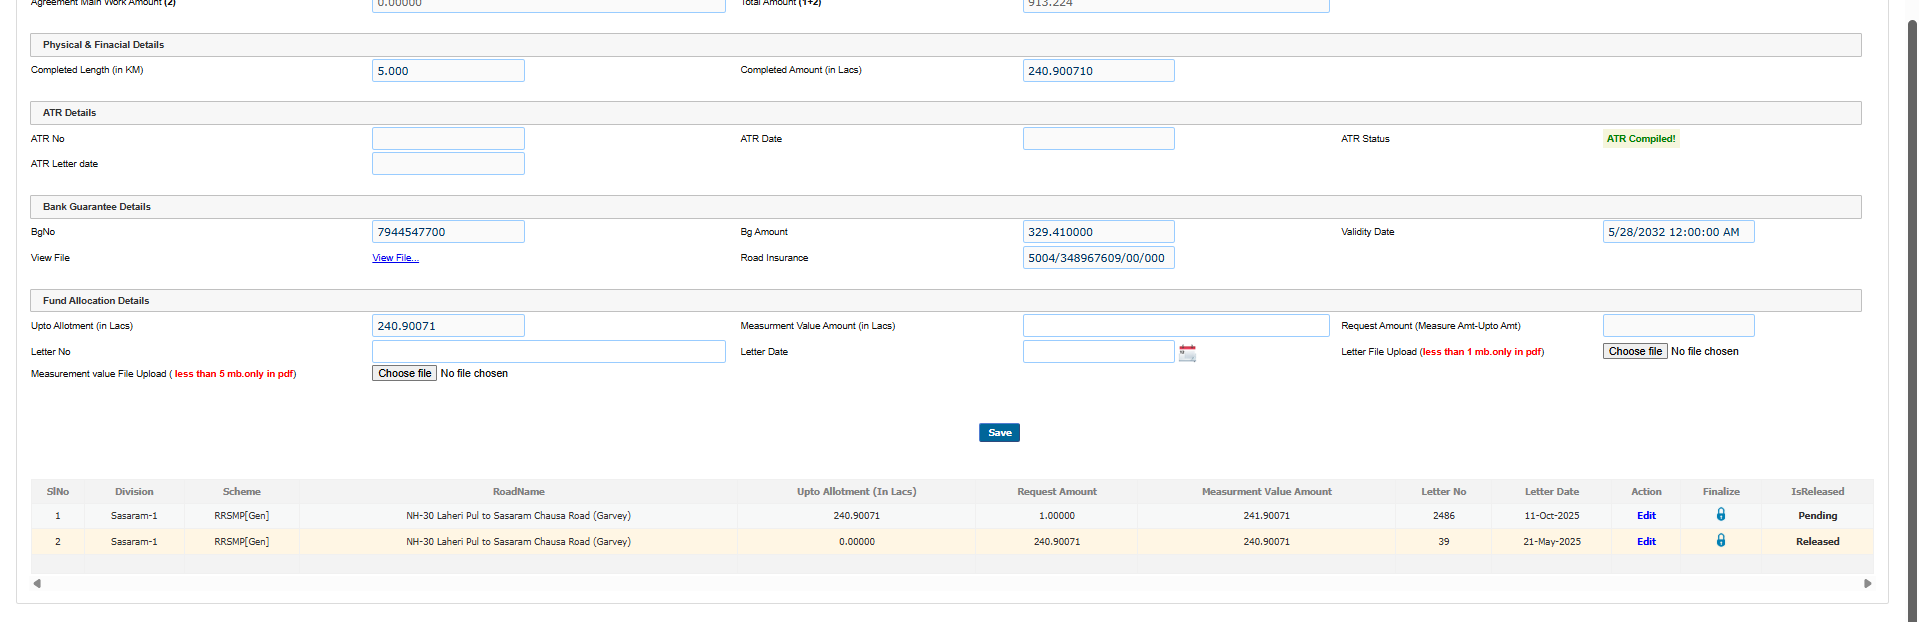This screenshot has width=1919, height=622.
Task: Click the BgNo input field
Action: [448, 232]
